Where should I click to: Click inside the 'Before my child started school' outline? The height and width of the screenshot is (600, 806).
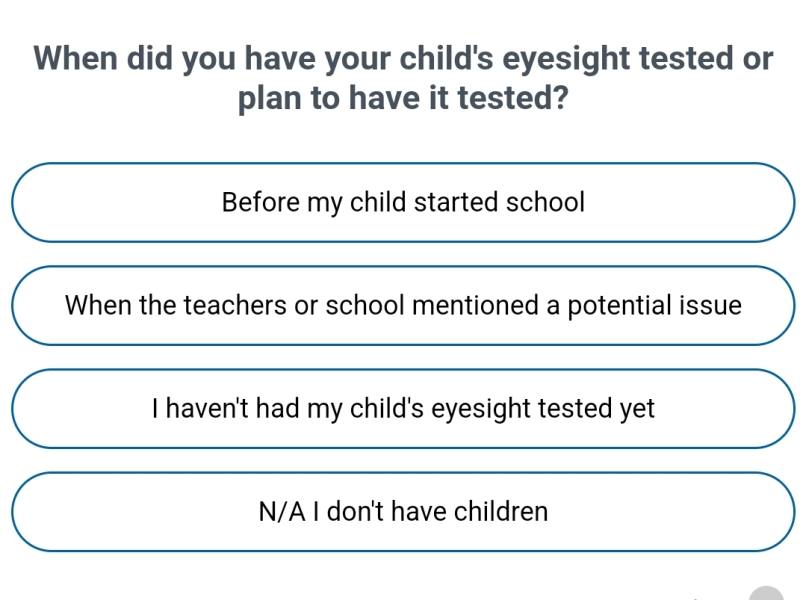[403, 202]
